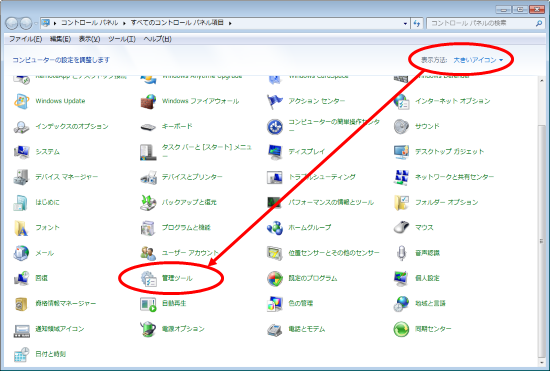Open 地域と言語
Screen dimensions: 550x371
(x=420, y=303)
